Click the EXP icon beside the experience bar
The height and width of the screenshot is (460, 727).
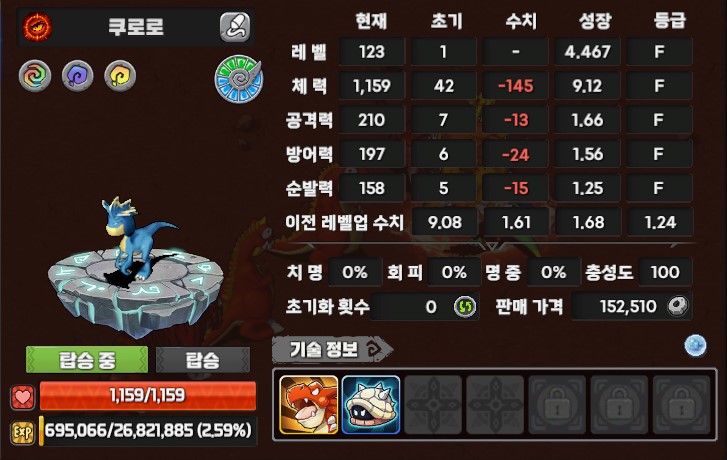point(23,432)
